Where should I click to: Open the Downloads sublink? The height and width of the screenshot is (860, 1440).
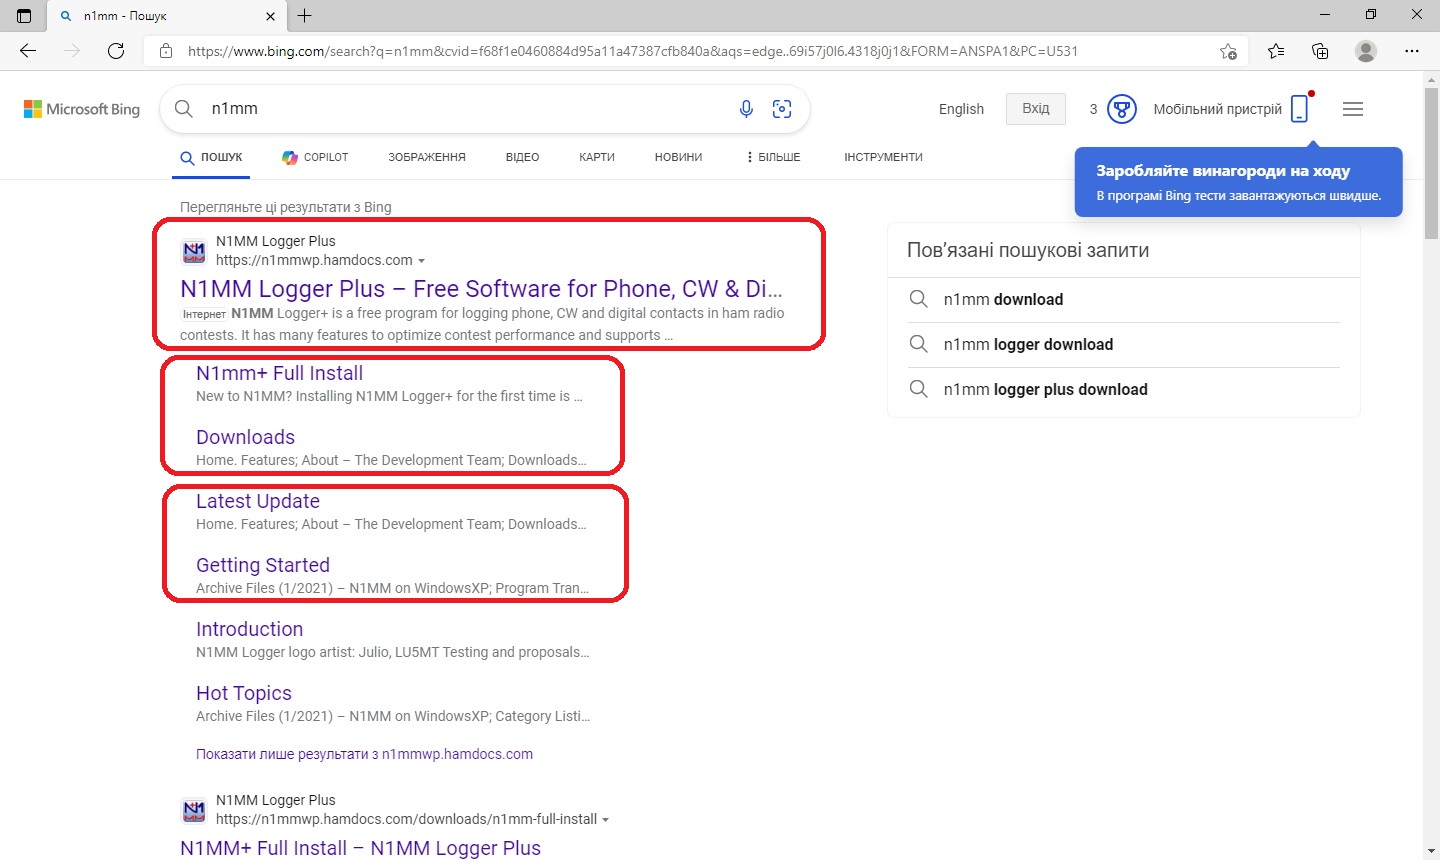pos(245,437)
